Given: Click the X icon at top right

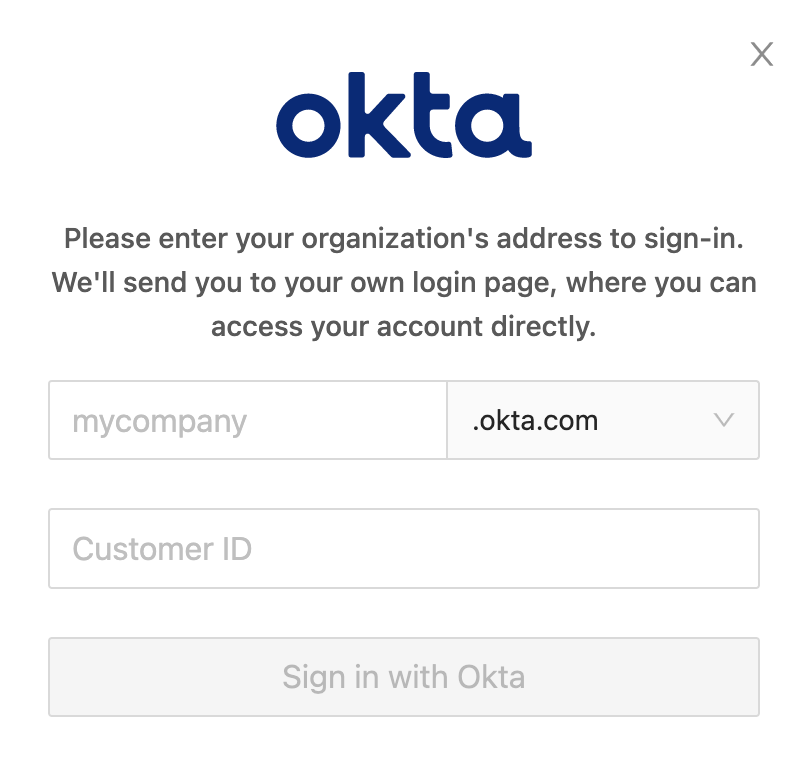Looking at the screenshot, I should 762,55.
